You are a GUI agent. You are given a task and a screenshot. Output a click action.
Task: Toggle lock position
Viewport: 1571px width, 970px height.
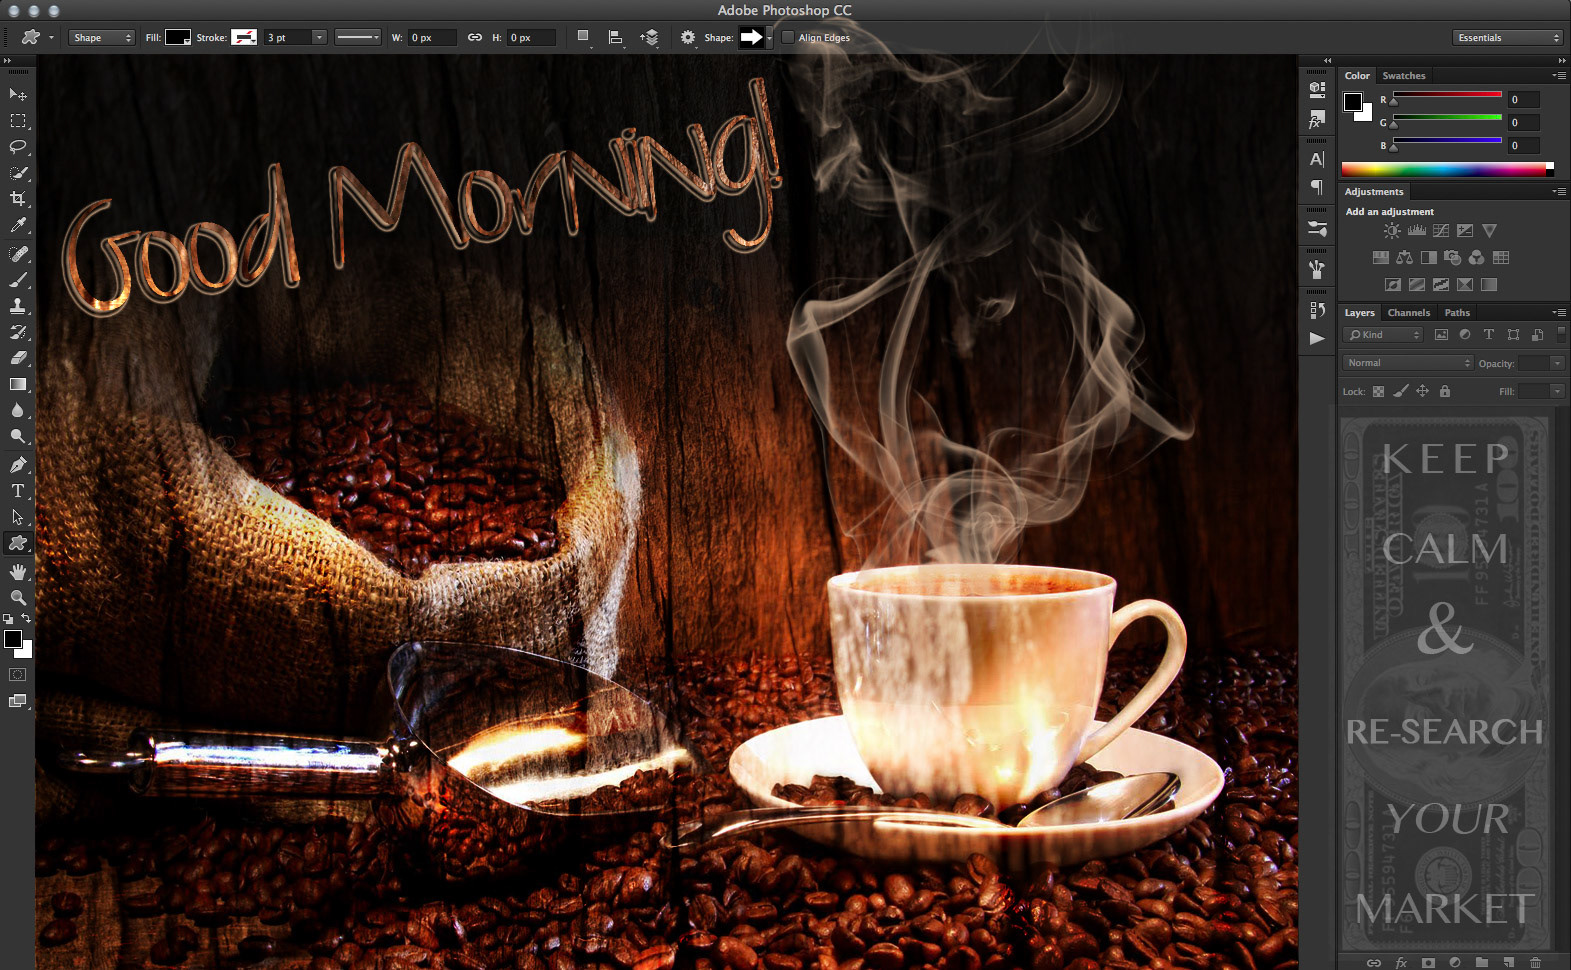[1422, 392]
